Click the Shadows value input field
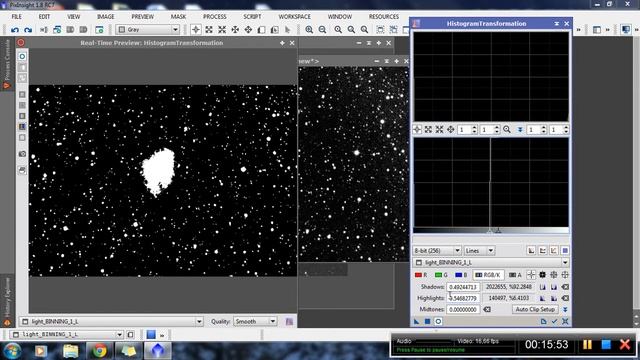This screenshot has height=360, width=640. (x=463, y=287)
